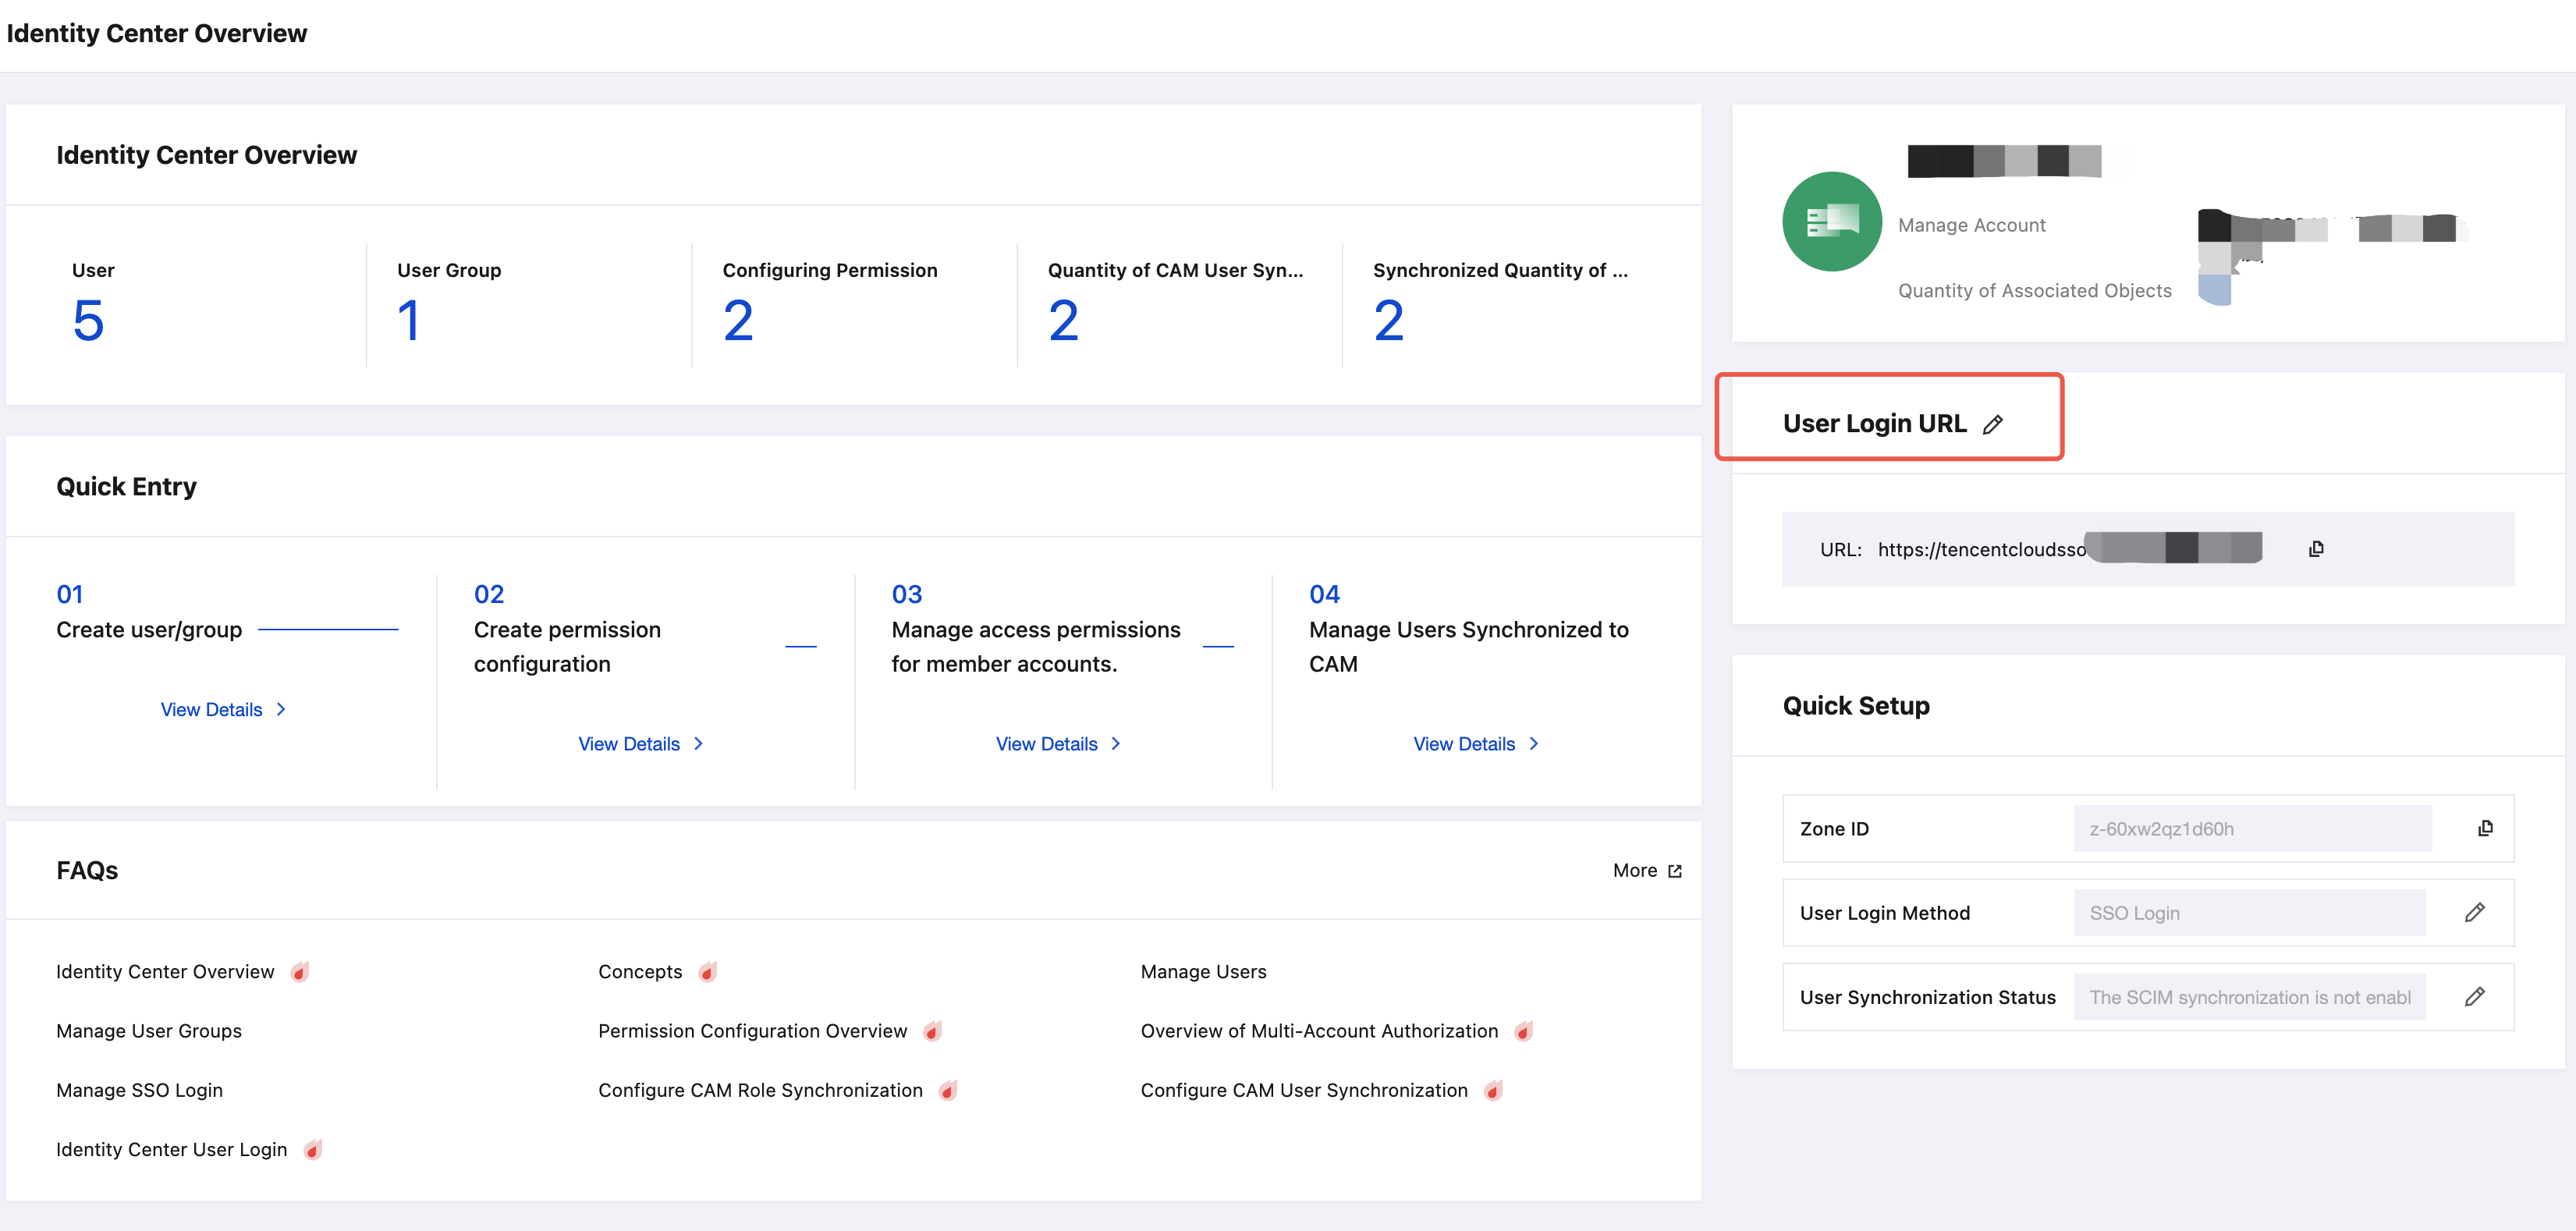
Task: Click the Zone ID field
Action: (x=2252, y=829)
